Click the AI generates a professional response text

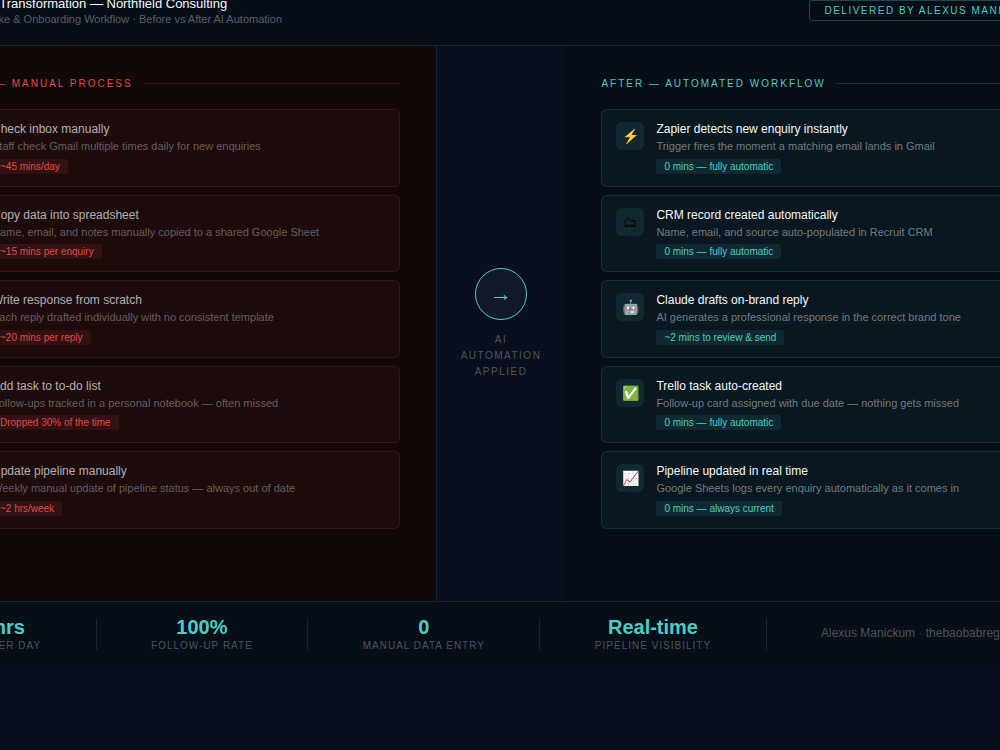[x=808, y=317]
